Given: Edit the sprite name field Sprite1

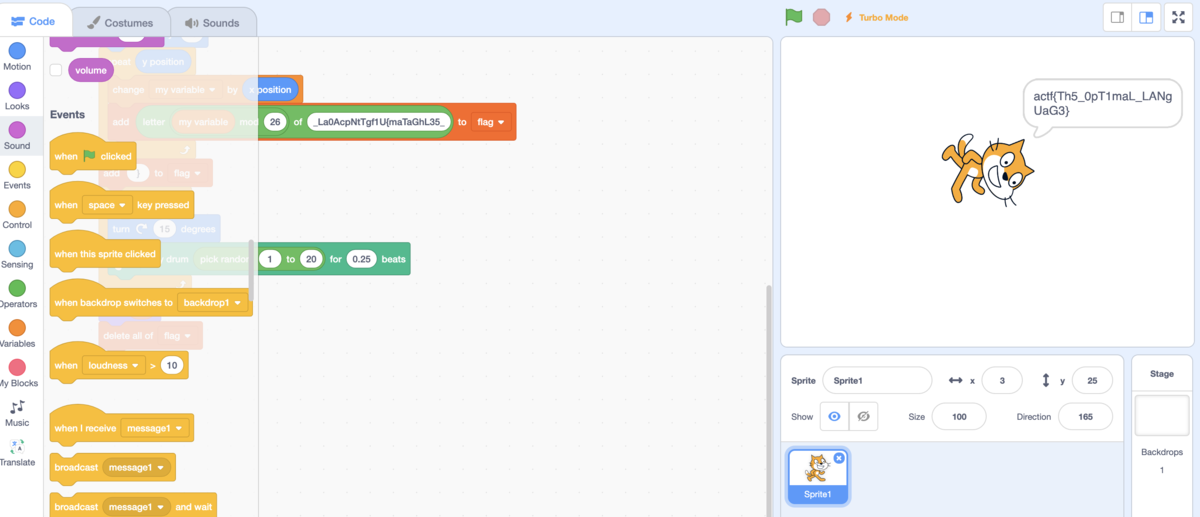Looking at the screenshot, I should tap(877, 380).
